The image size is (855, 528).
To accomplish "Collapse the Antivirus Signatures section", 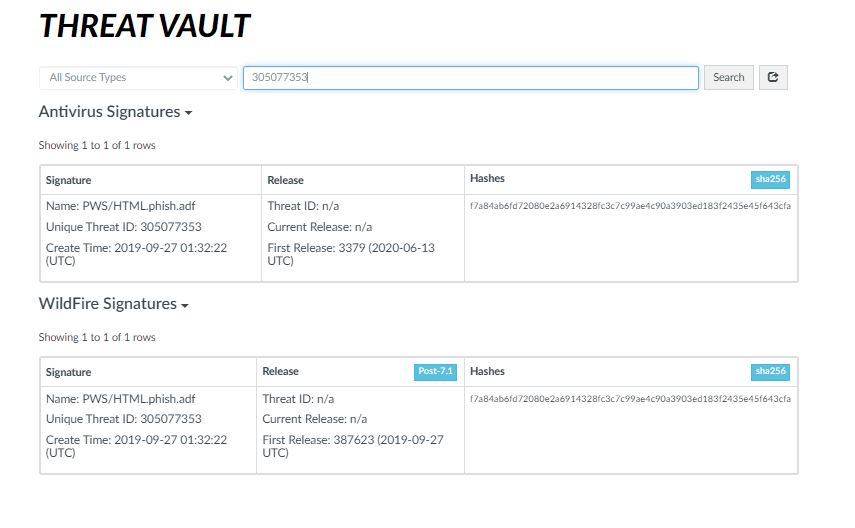I will [x=115, y=112].
